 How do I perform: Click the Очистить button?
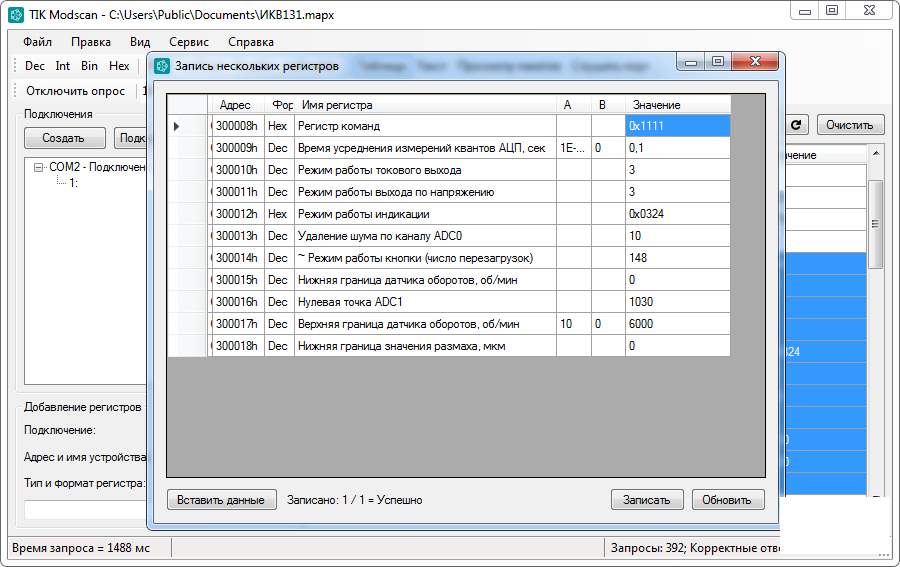coord(850,125)
